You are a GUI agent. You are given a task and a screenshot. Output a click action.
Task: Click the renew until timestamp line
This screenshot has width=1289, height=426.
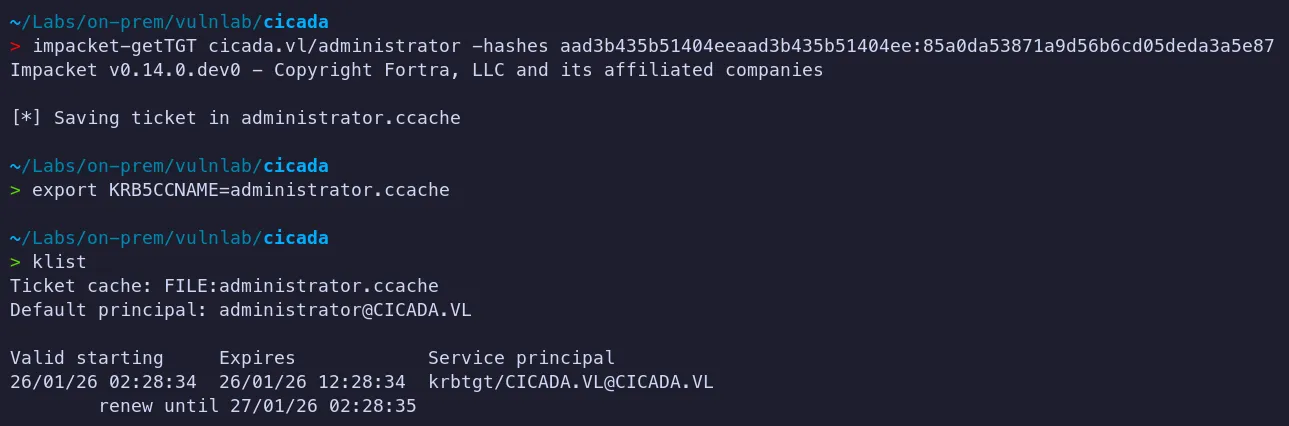257,406
